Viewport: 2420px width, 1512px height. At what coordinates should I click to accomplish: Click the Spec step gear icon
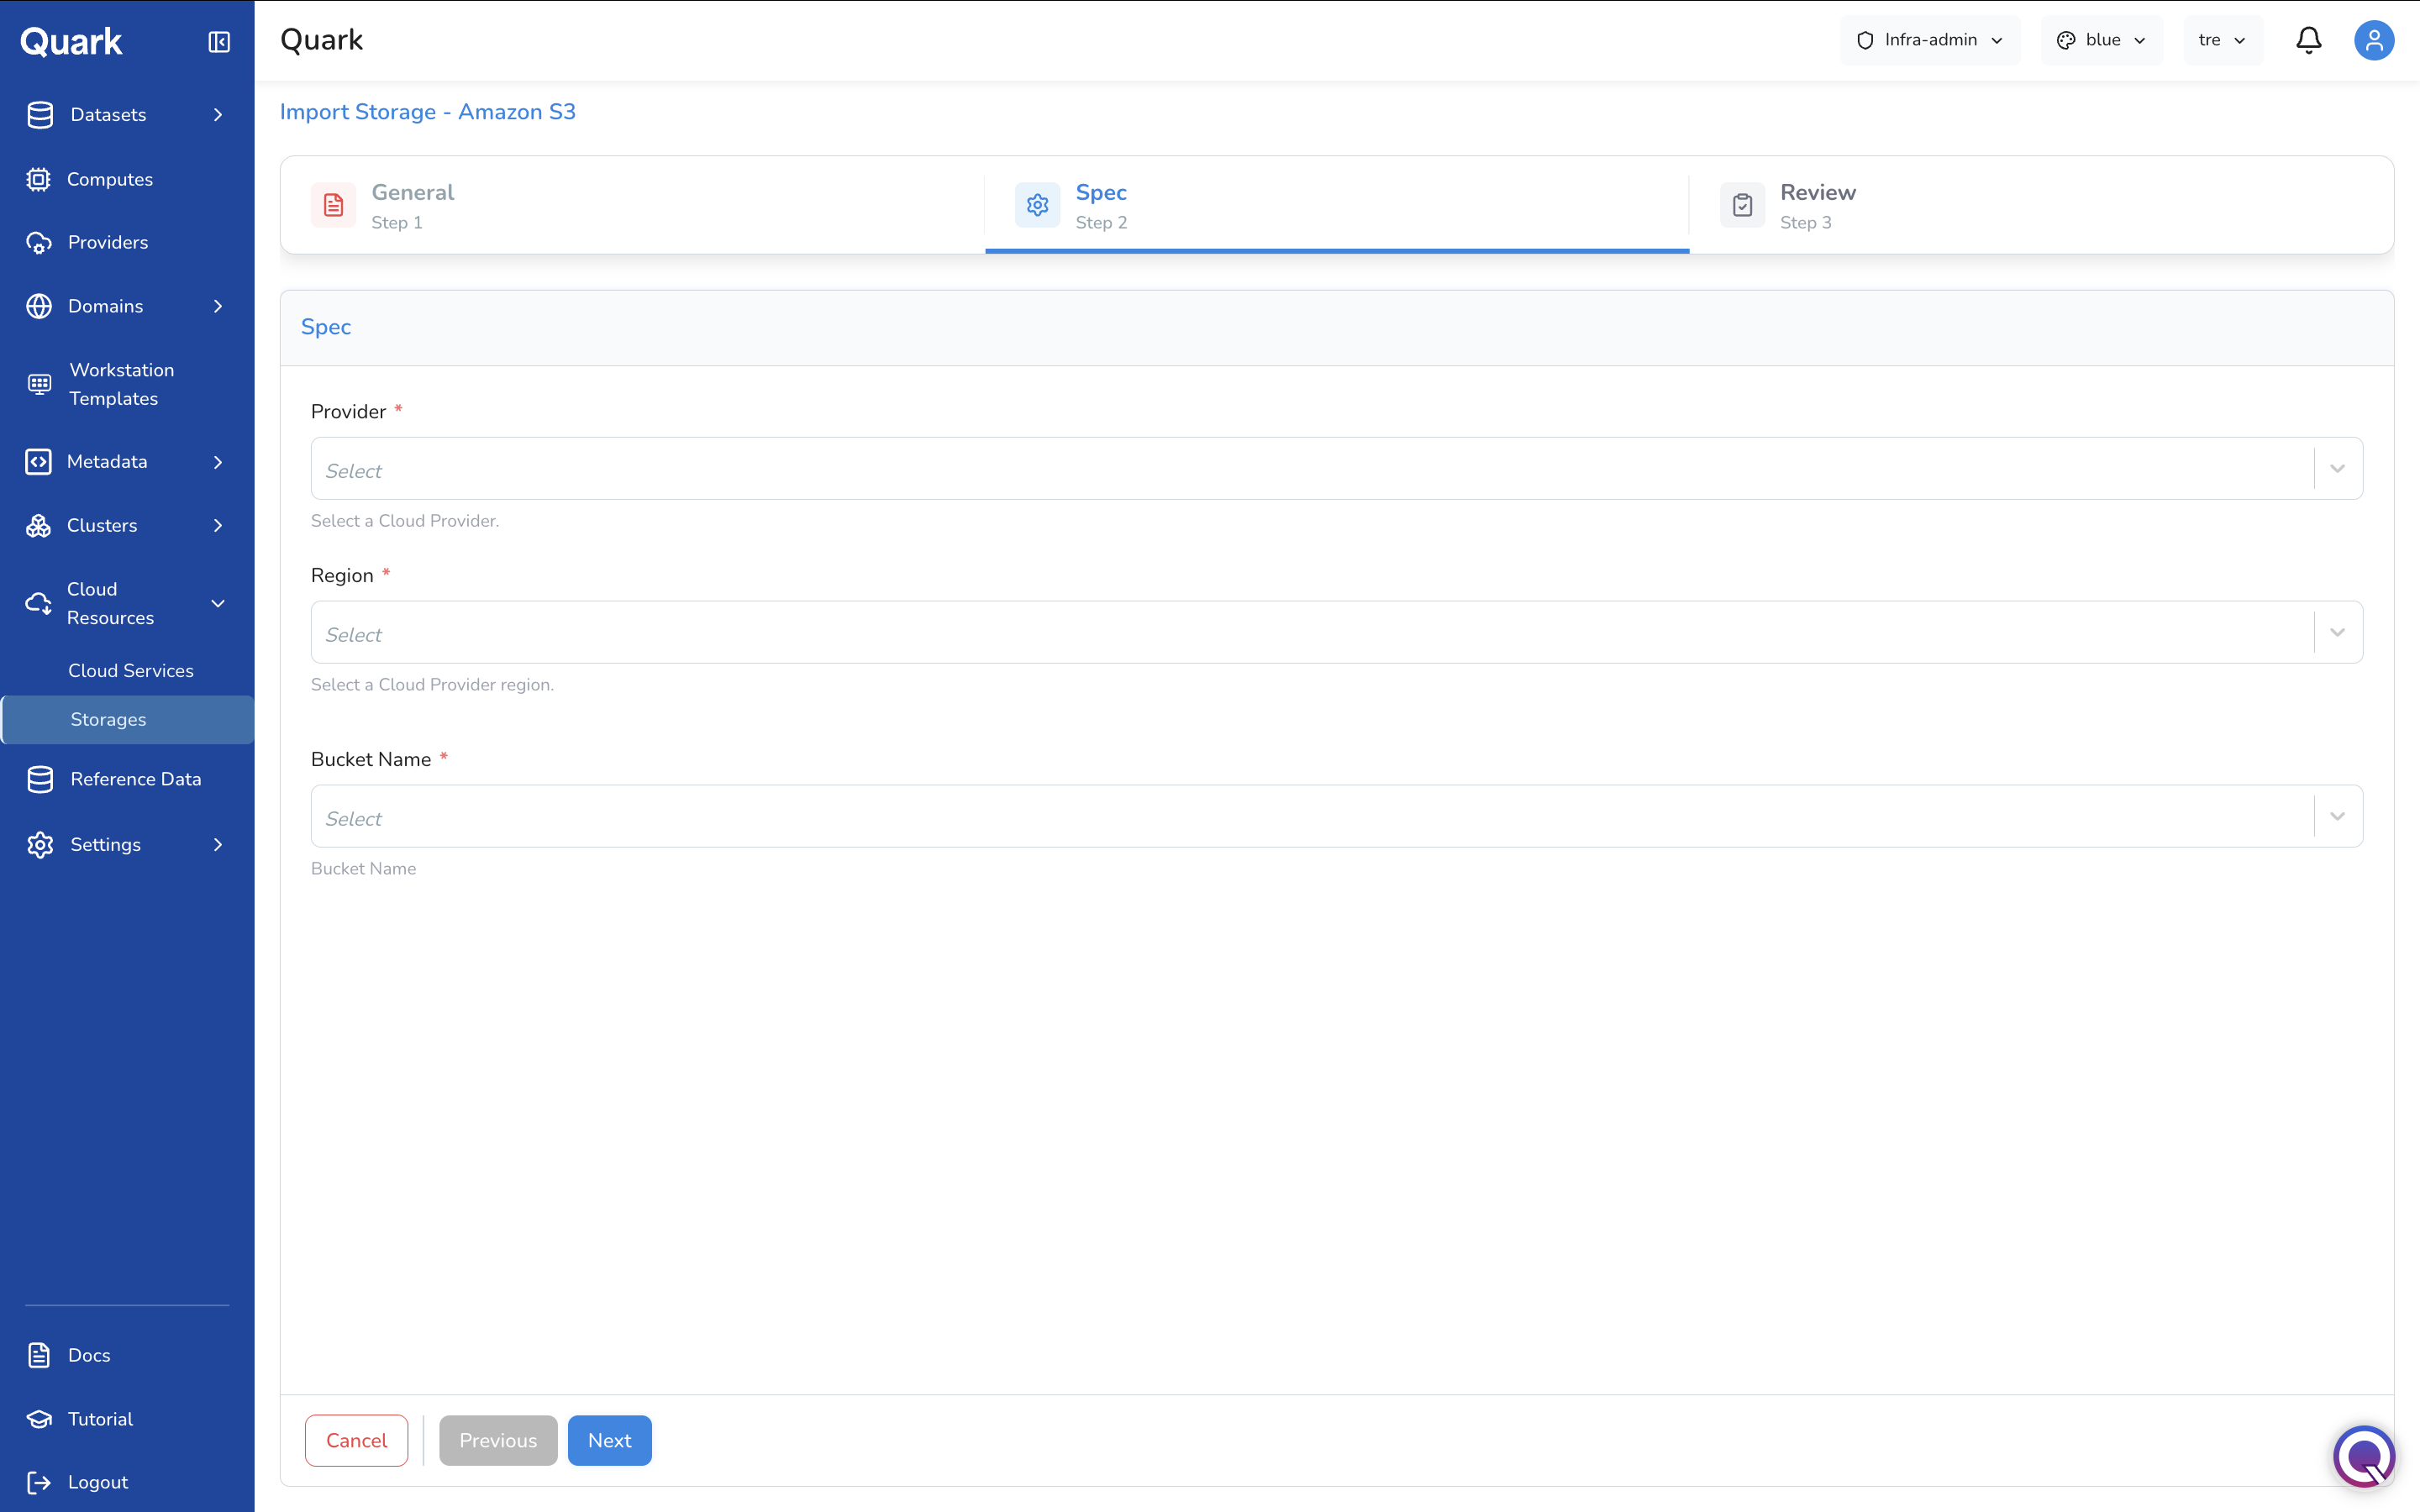click(x=1038, y=205)
